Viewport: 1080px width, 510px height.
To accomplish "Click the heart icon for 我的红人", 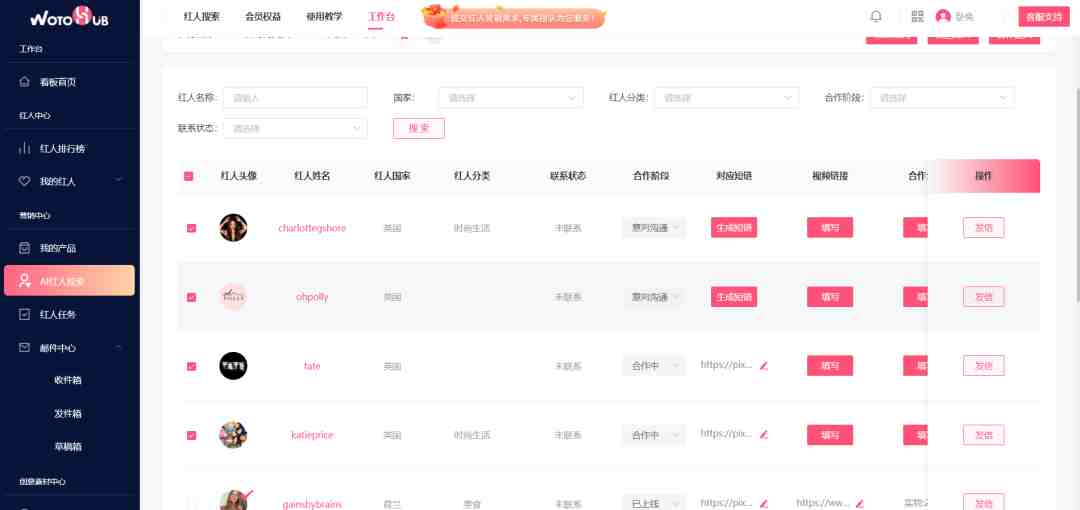I will (25, 181).
